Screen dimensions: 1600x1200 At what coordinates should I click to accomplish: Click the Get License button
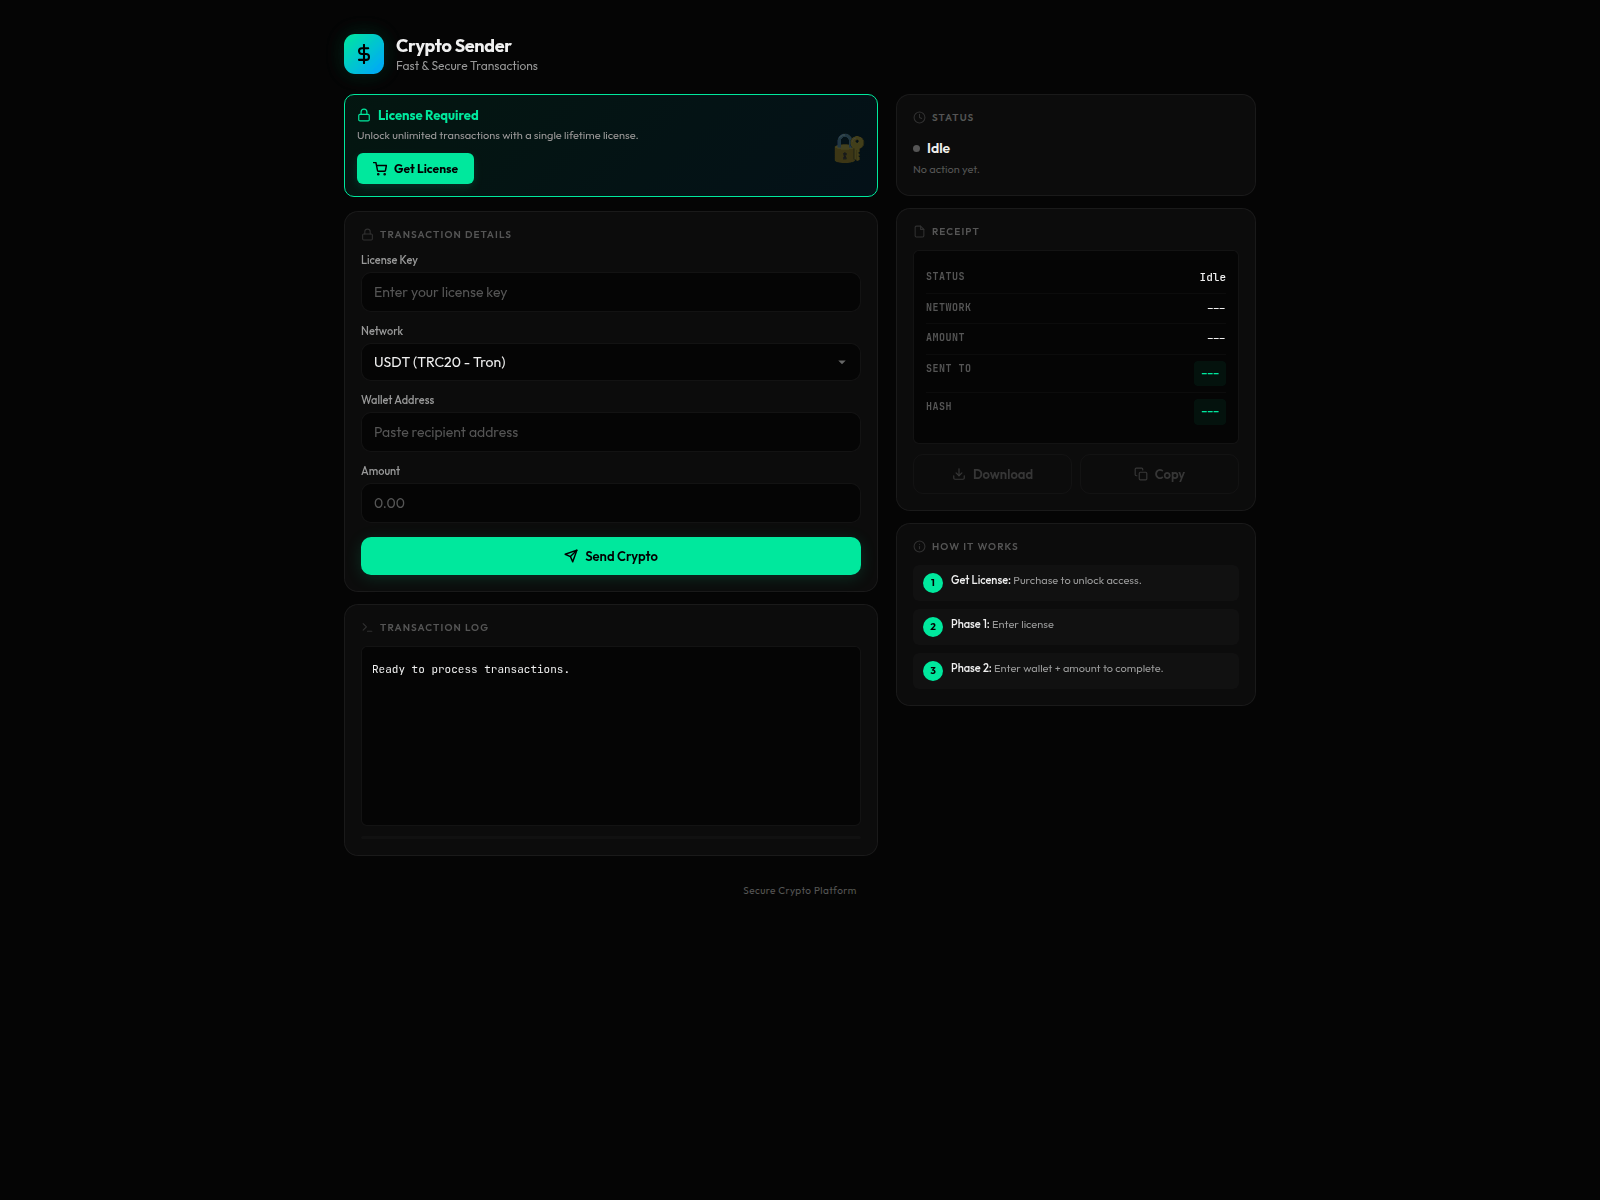coord(415,169)
